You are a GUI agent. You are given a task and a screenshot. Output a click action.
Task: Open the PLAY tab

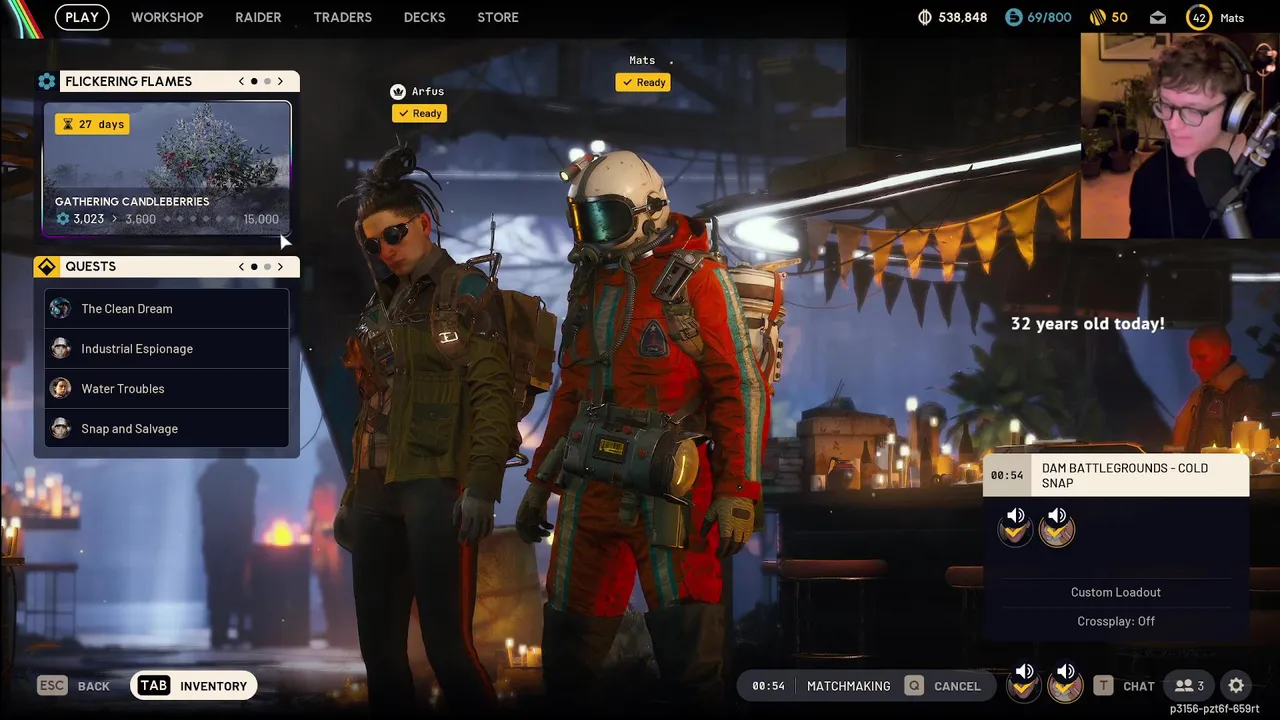click(82, 17)
